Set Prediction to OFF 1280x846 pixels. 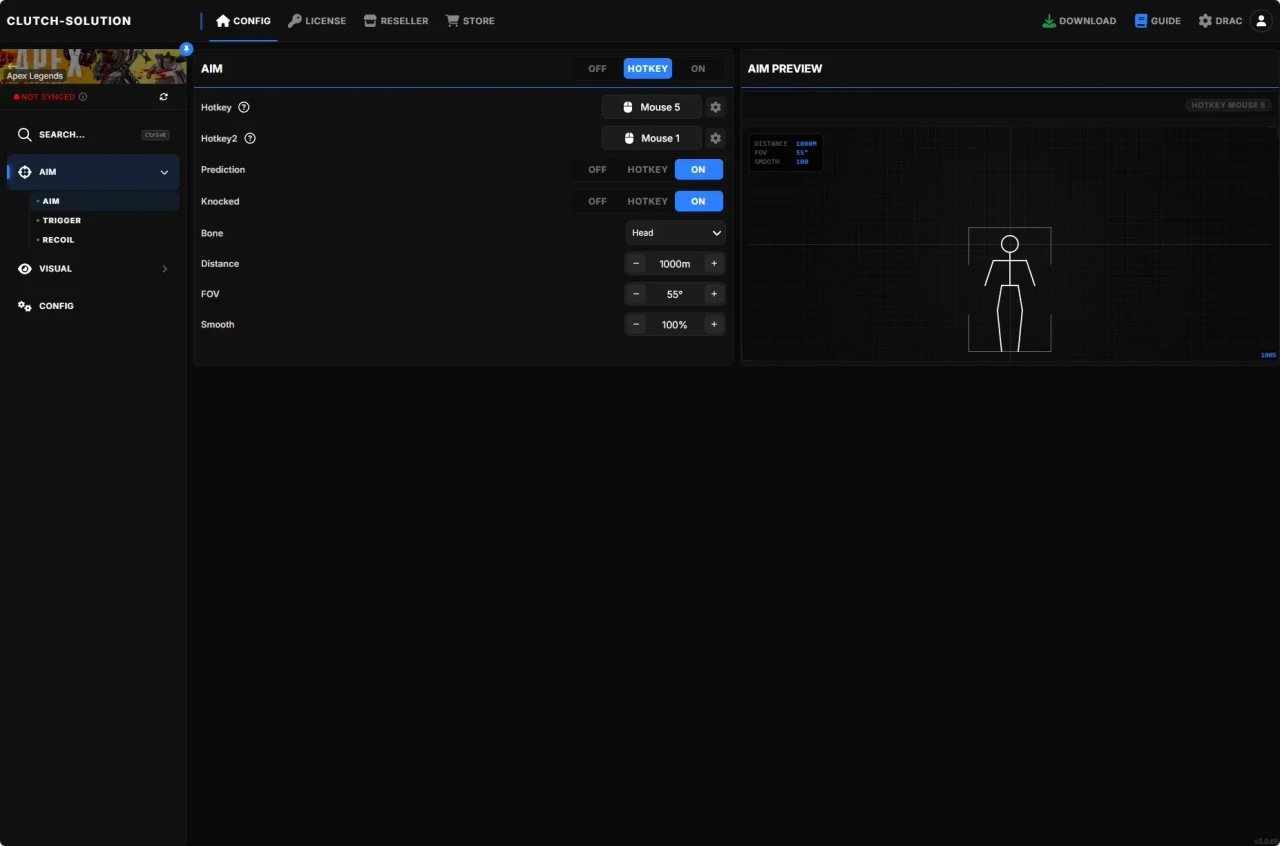point(597,169)
